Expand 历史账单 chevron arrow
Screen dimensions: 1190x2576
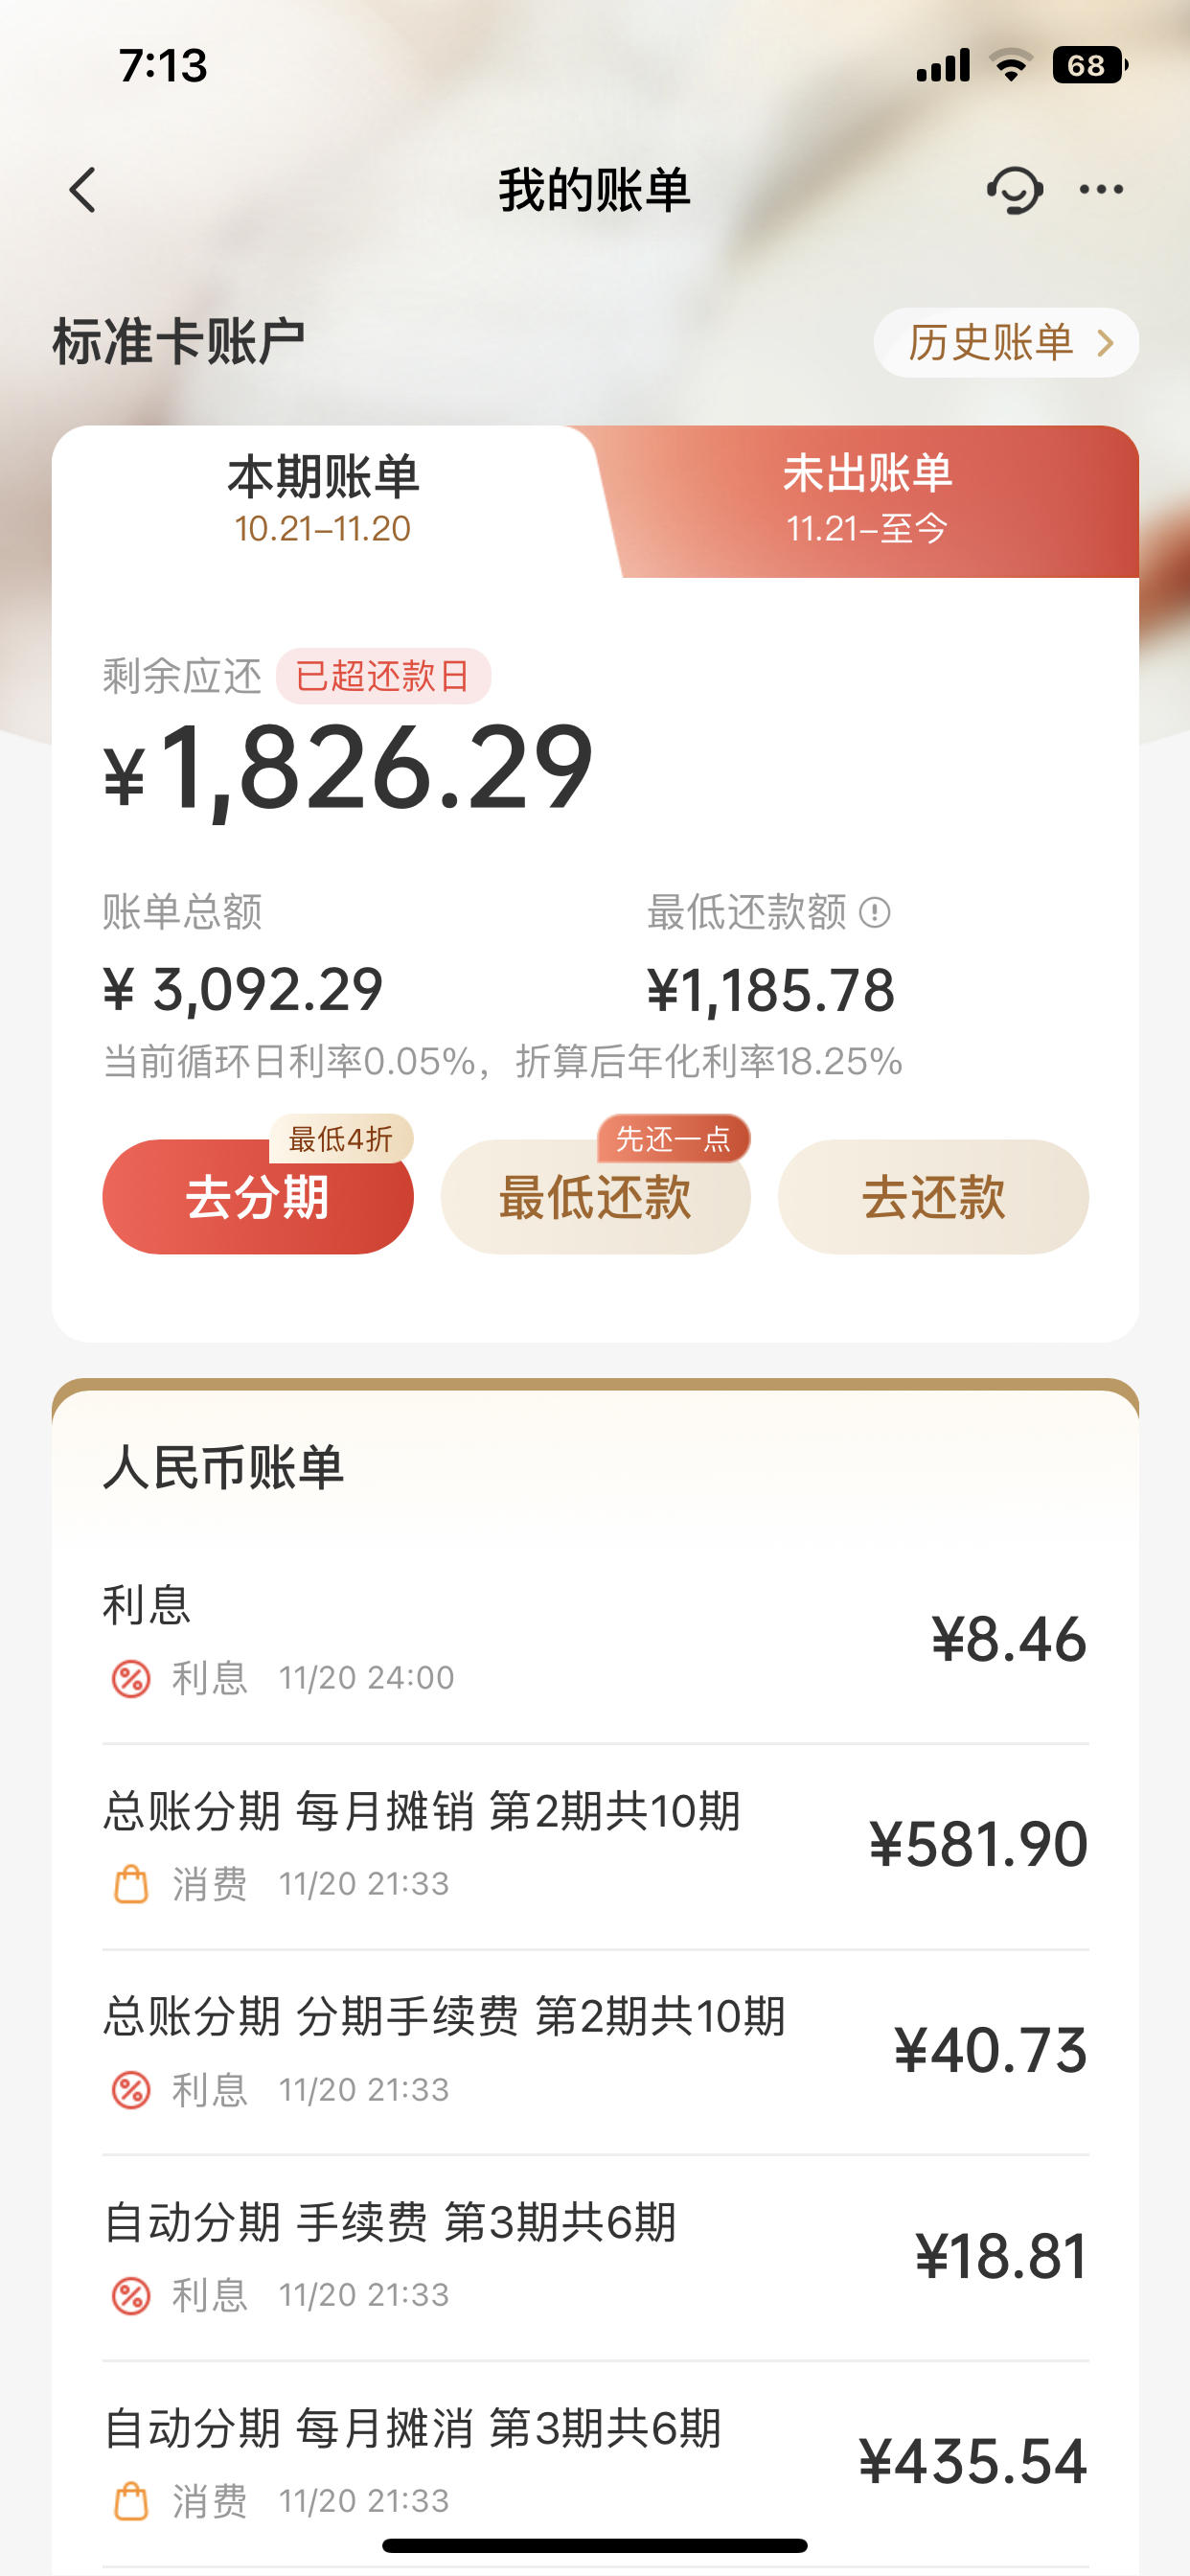coord(1105,343)
